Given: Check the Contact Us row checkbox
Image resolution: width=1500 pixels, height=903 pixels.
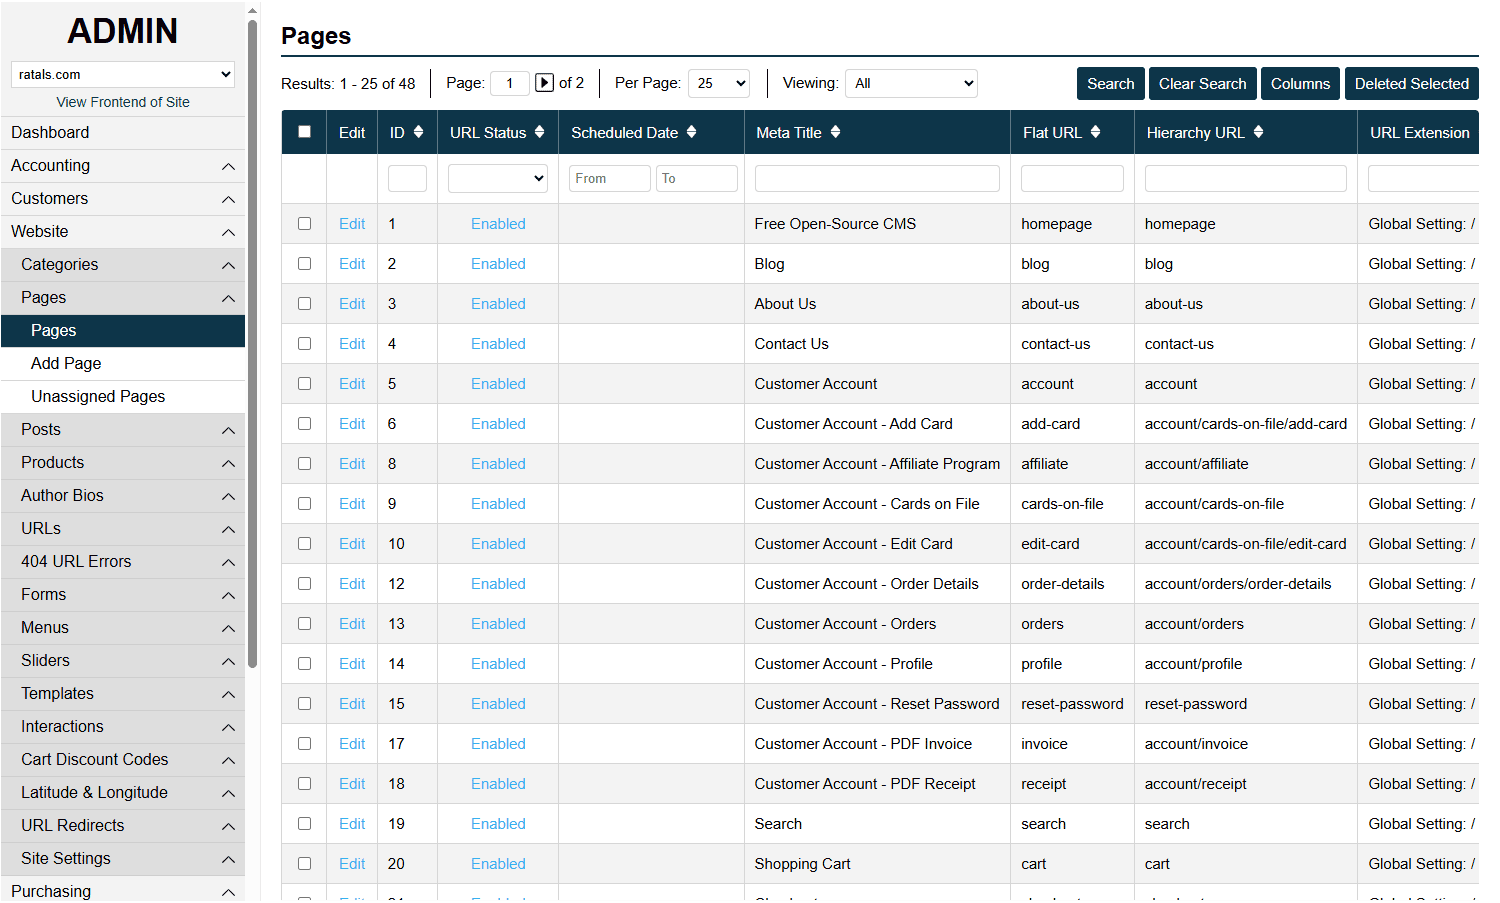Looking at the screenshot, I should (304, 344).
